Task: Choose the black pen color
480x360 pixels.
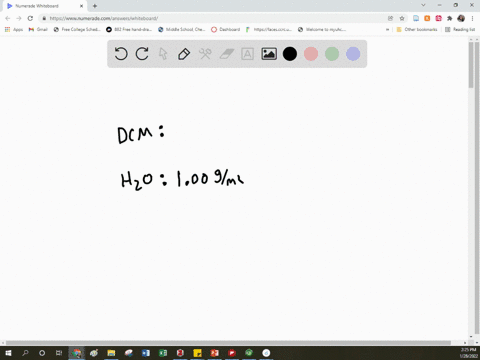Action: pos(290,54)
